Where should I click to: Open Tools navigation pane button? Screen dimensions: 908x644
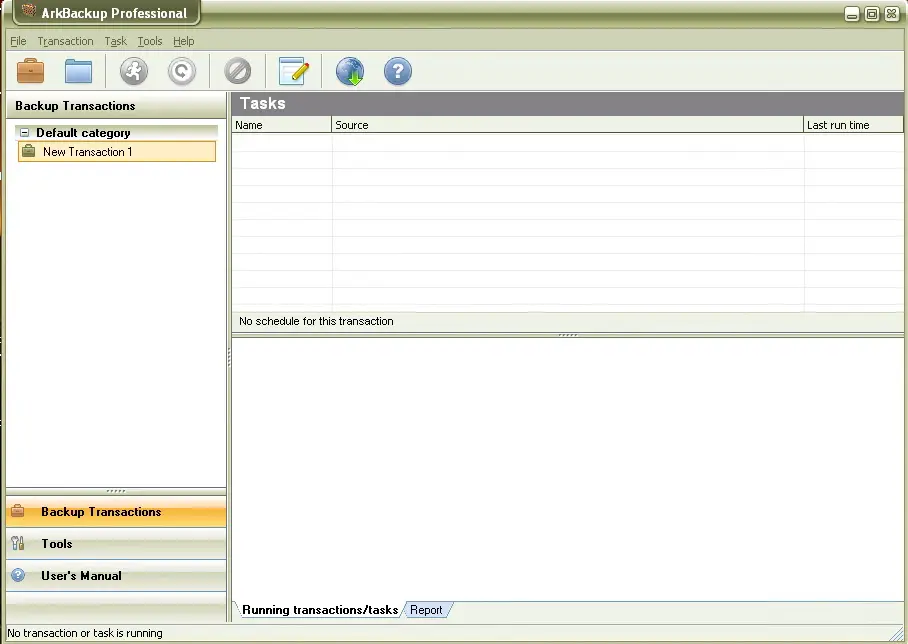[116, 544]
